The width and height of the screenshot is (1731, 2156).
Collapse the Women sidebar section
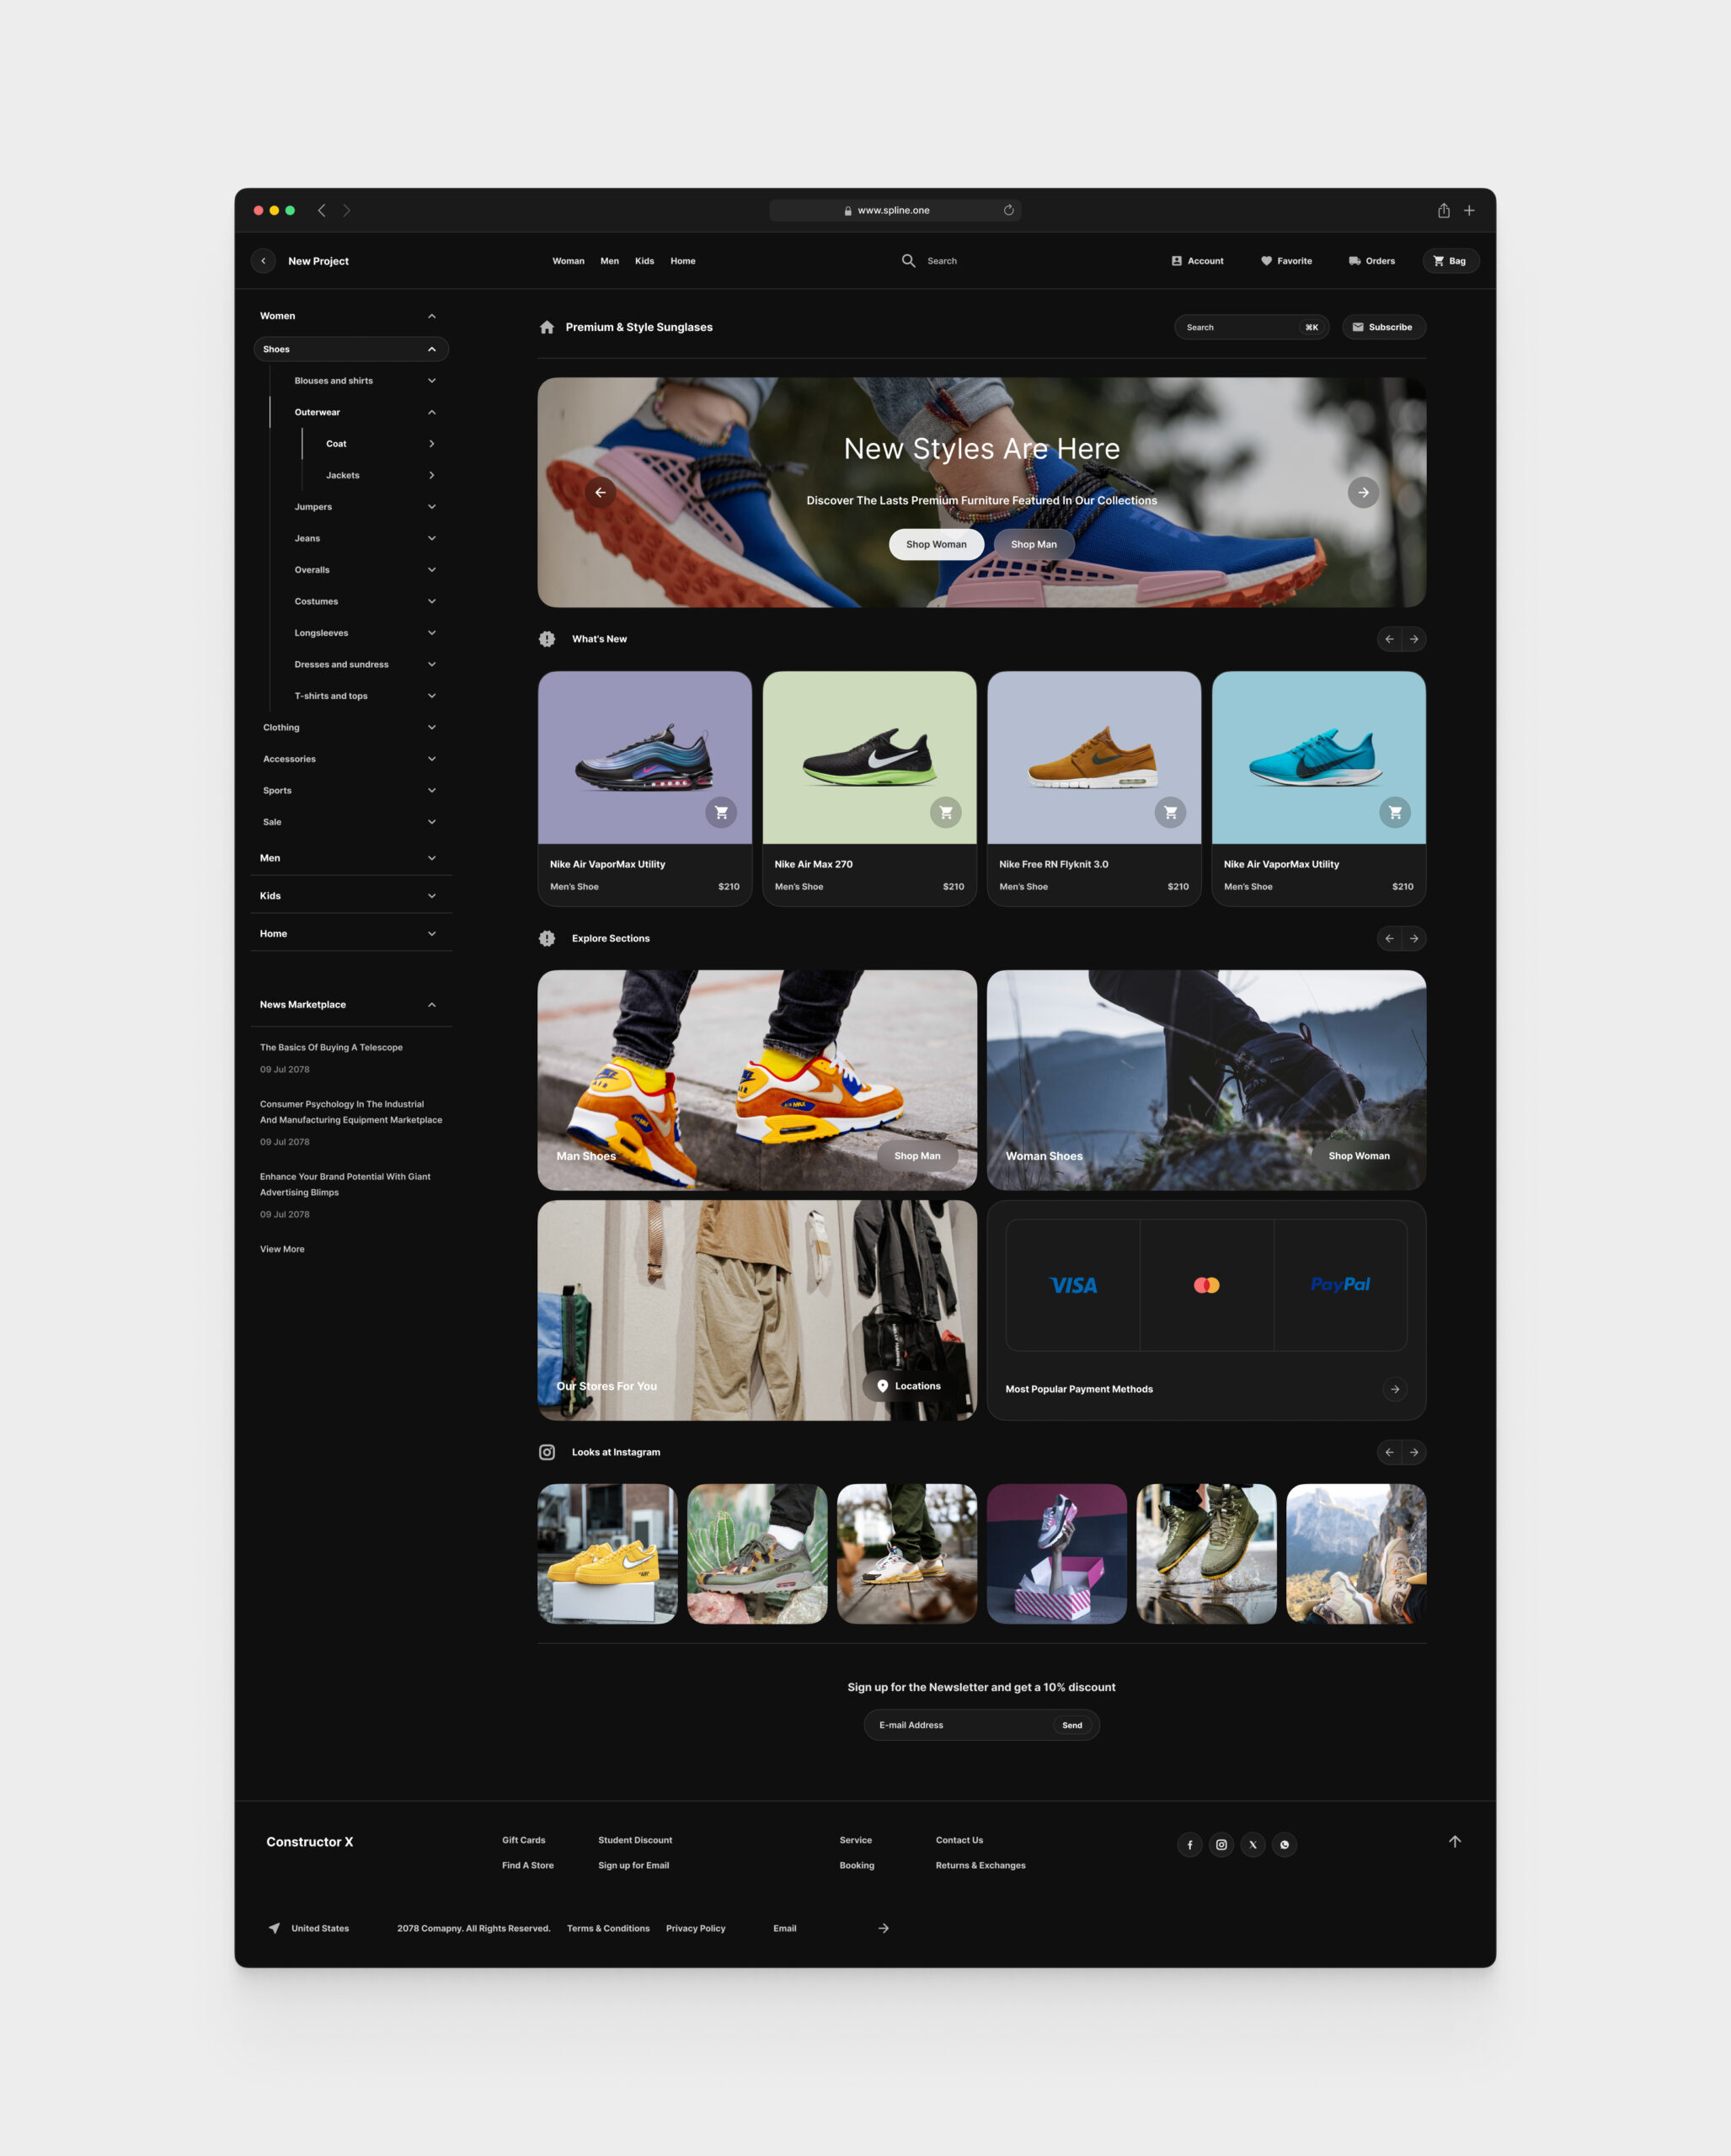click(432, 316)
